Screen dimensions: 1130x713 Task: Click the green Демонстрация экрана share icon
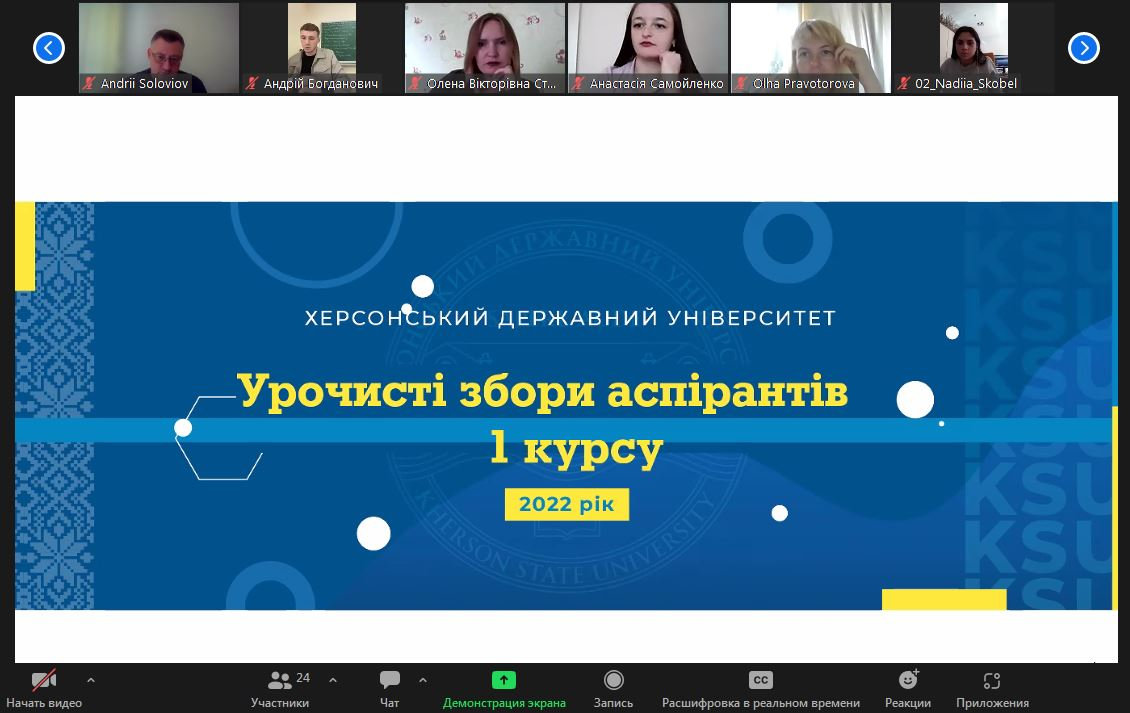pyautogui.click(x=504, y=680)
